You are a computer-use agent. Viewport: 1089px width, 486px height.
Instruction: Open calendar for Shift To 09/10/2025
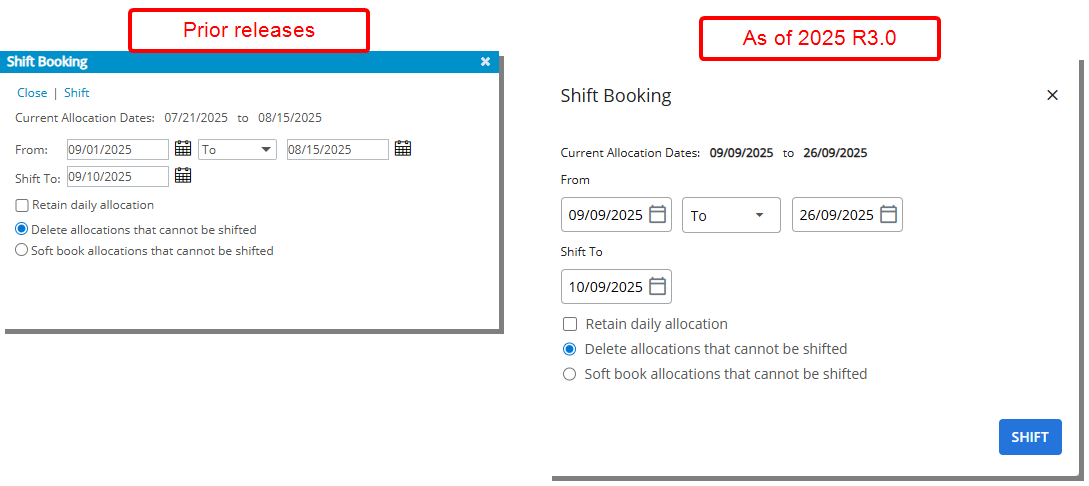[183, 175]
